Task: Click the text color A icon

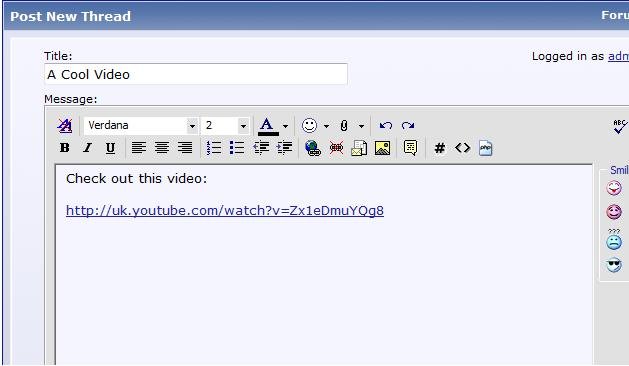Action: (268, 126)
